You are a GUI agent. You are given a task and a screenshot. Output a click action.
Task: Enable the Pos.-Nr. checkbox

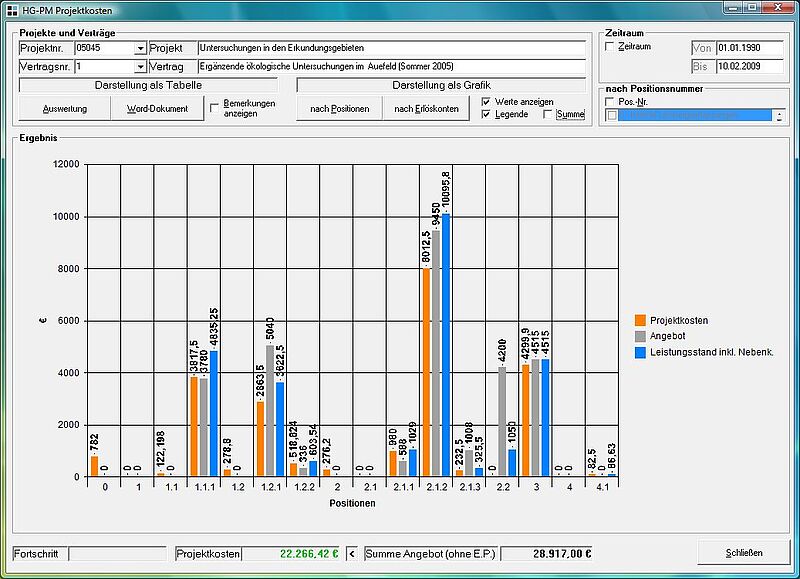(611, 102)
